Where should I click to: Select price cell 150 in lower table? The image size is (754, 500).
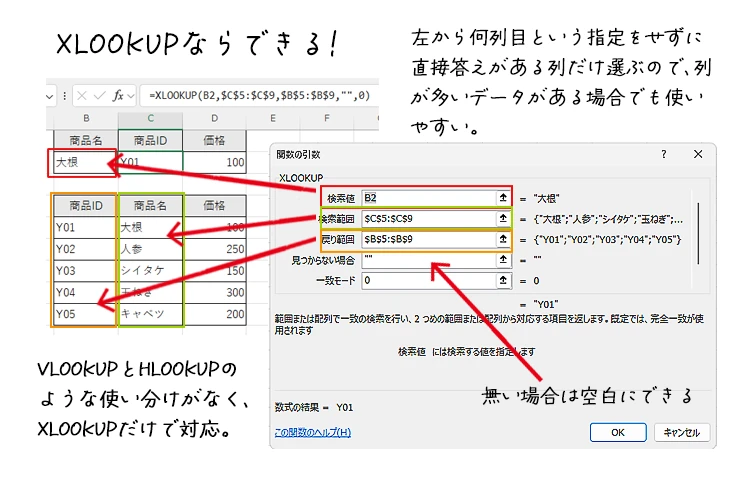click(x=214, y=271)
